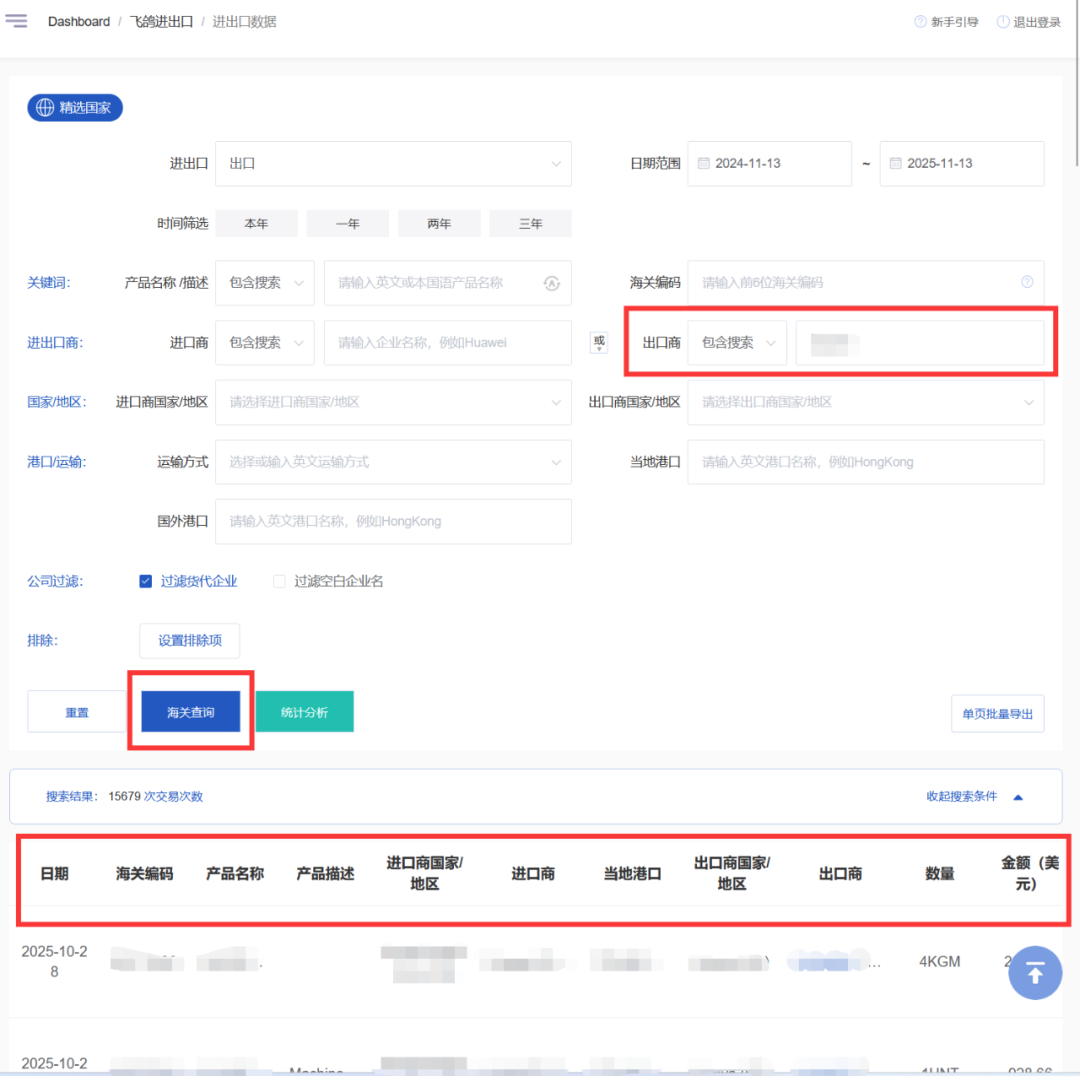Expand the 出口商 包含搜索 dropdown

point(737,343)
